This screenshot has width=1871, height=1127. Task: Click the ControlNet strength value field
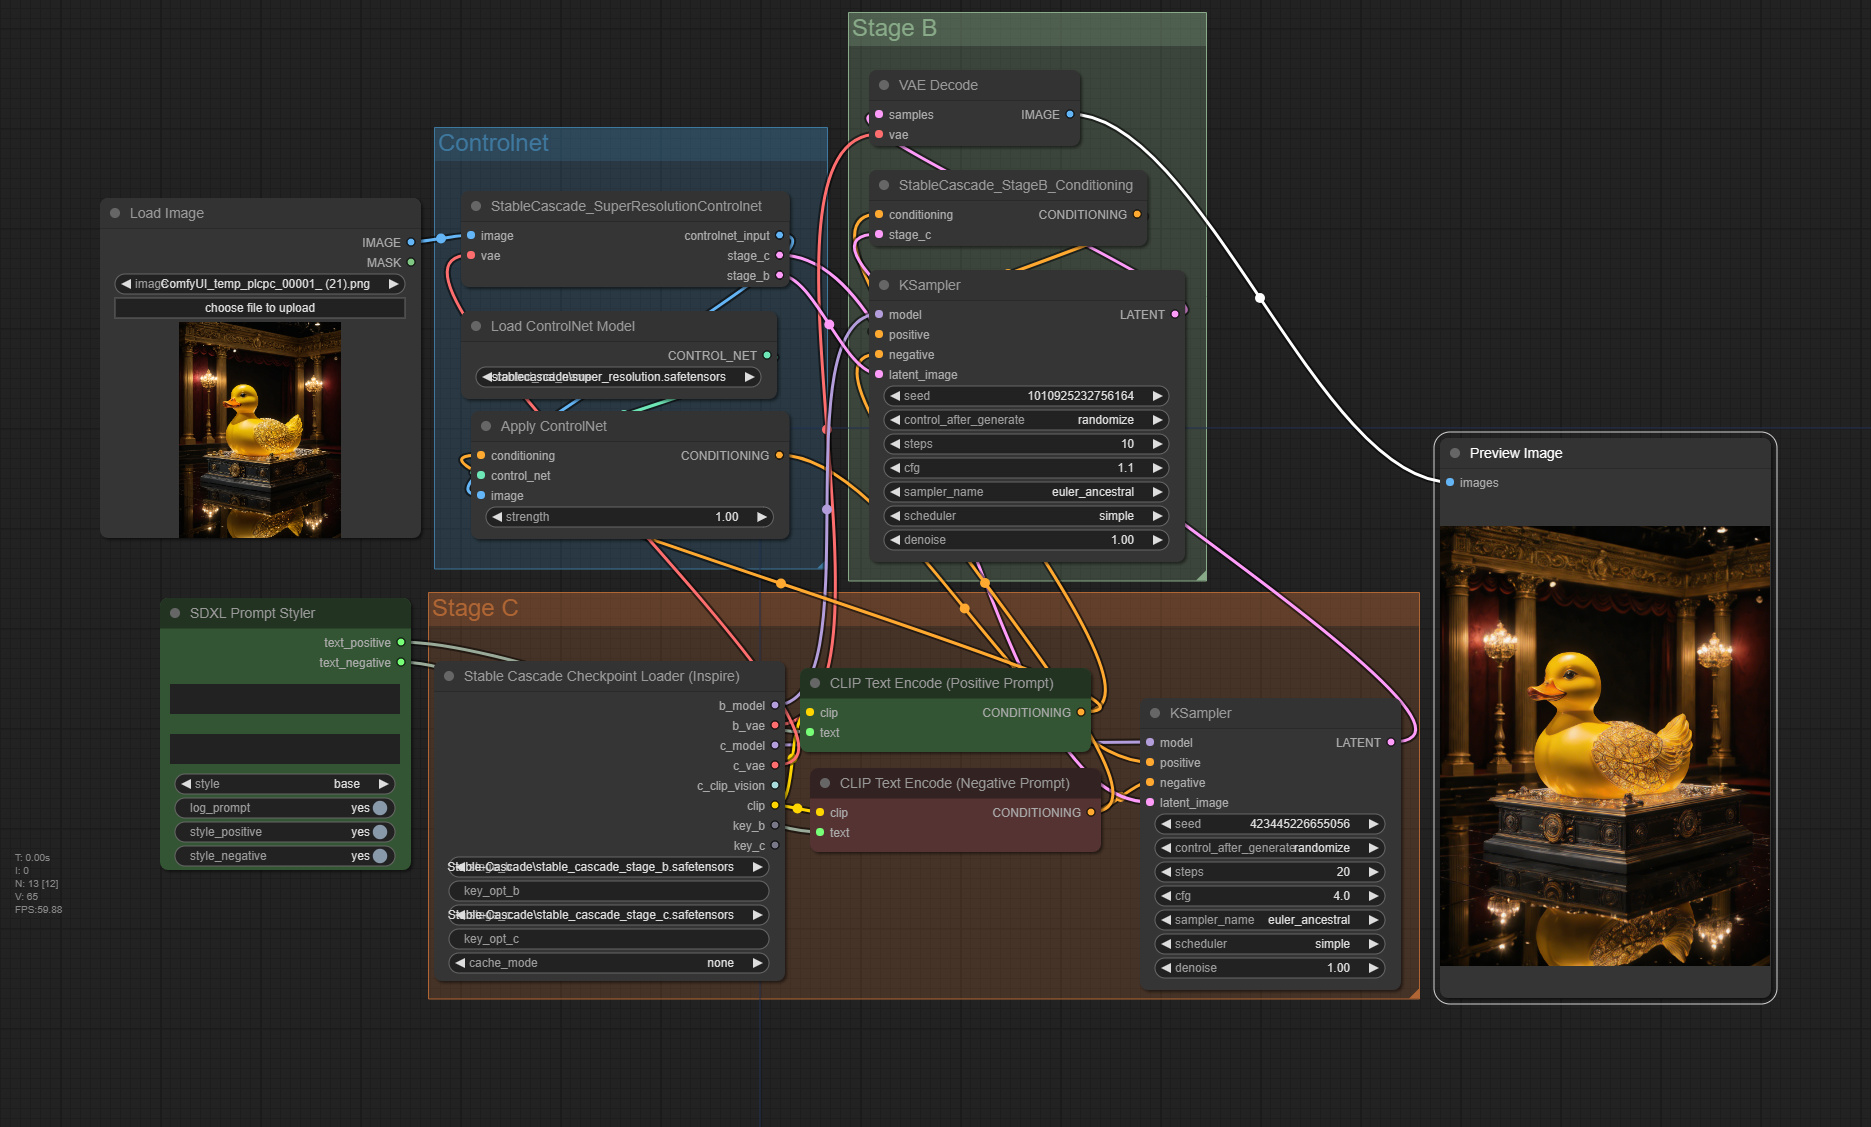[630, 517]
